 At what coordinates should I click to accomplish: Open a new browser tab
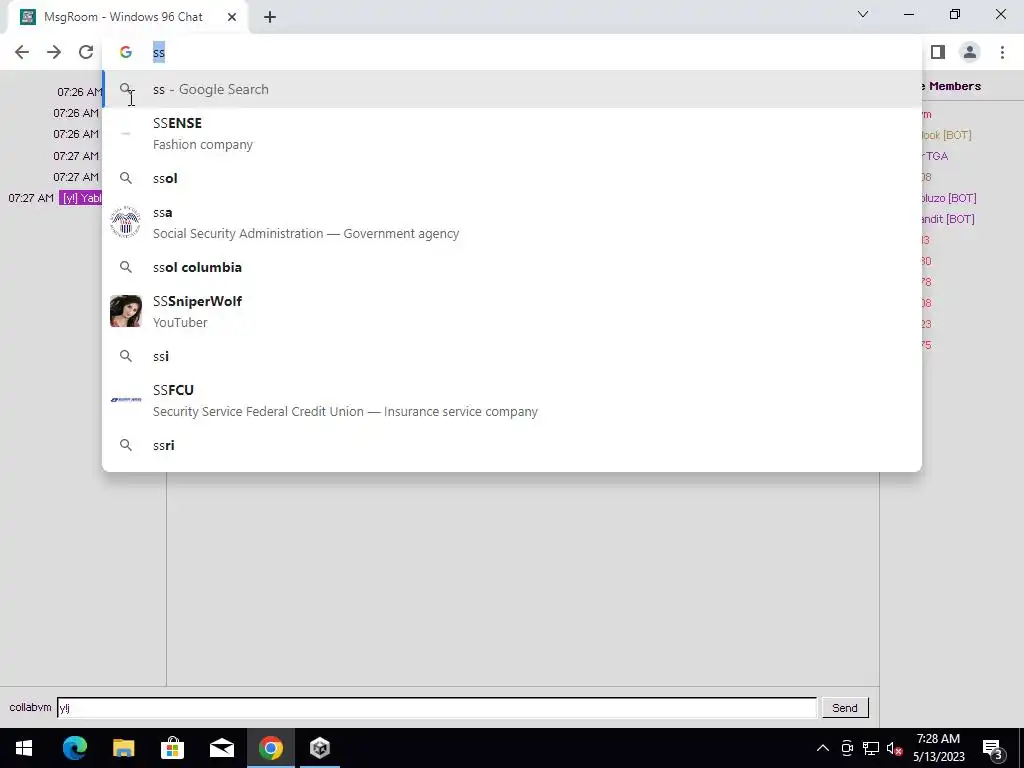[270, 17]
